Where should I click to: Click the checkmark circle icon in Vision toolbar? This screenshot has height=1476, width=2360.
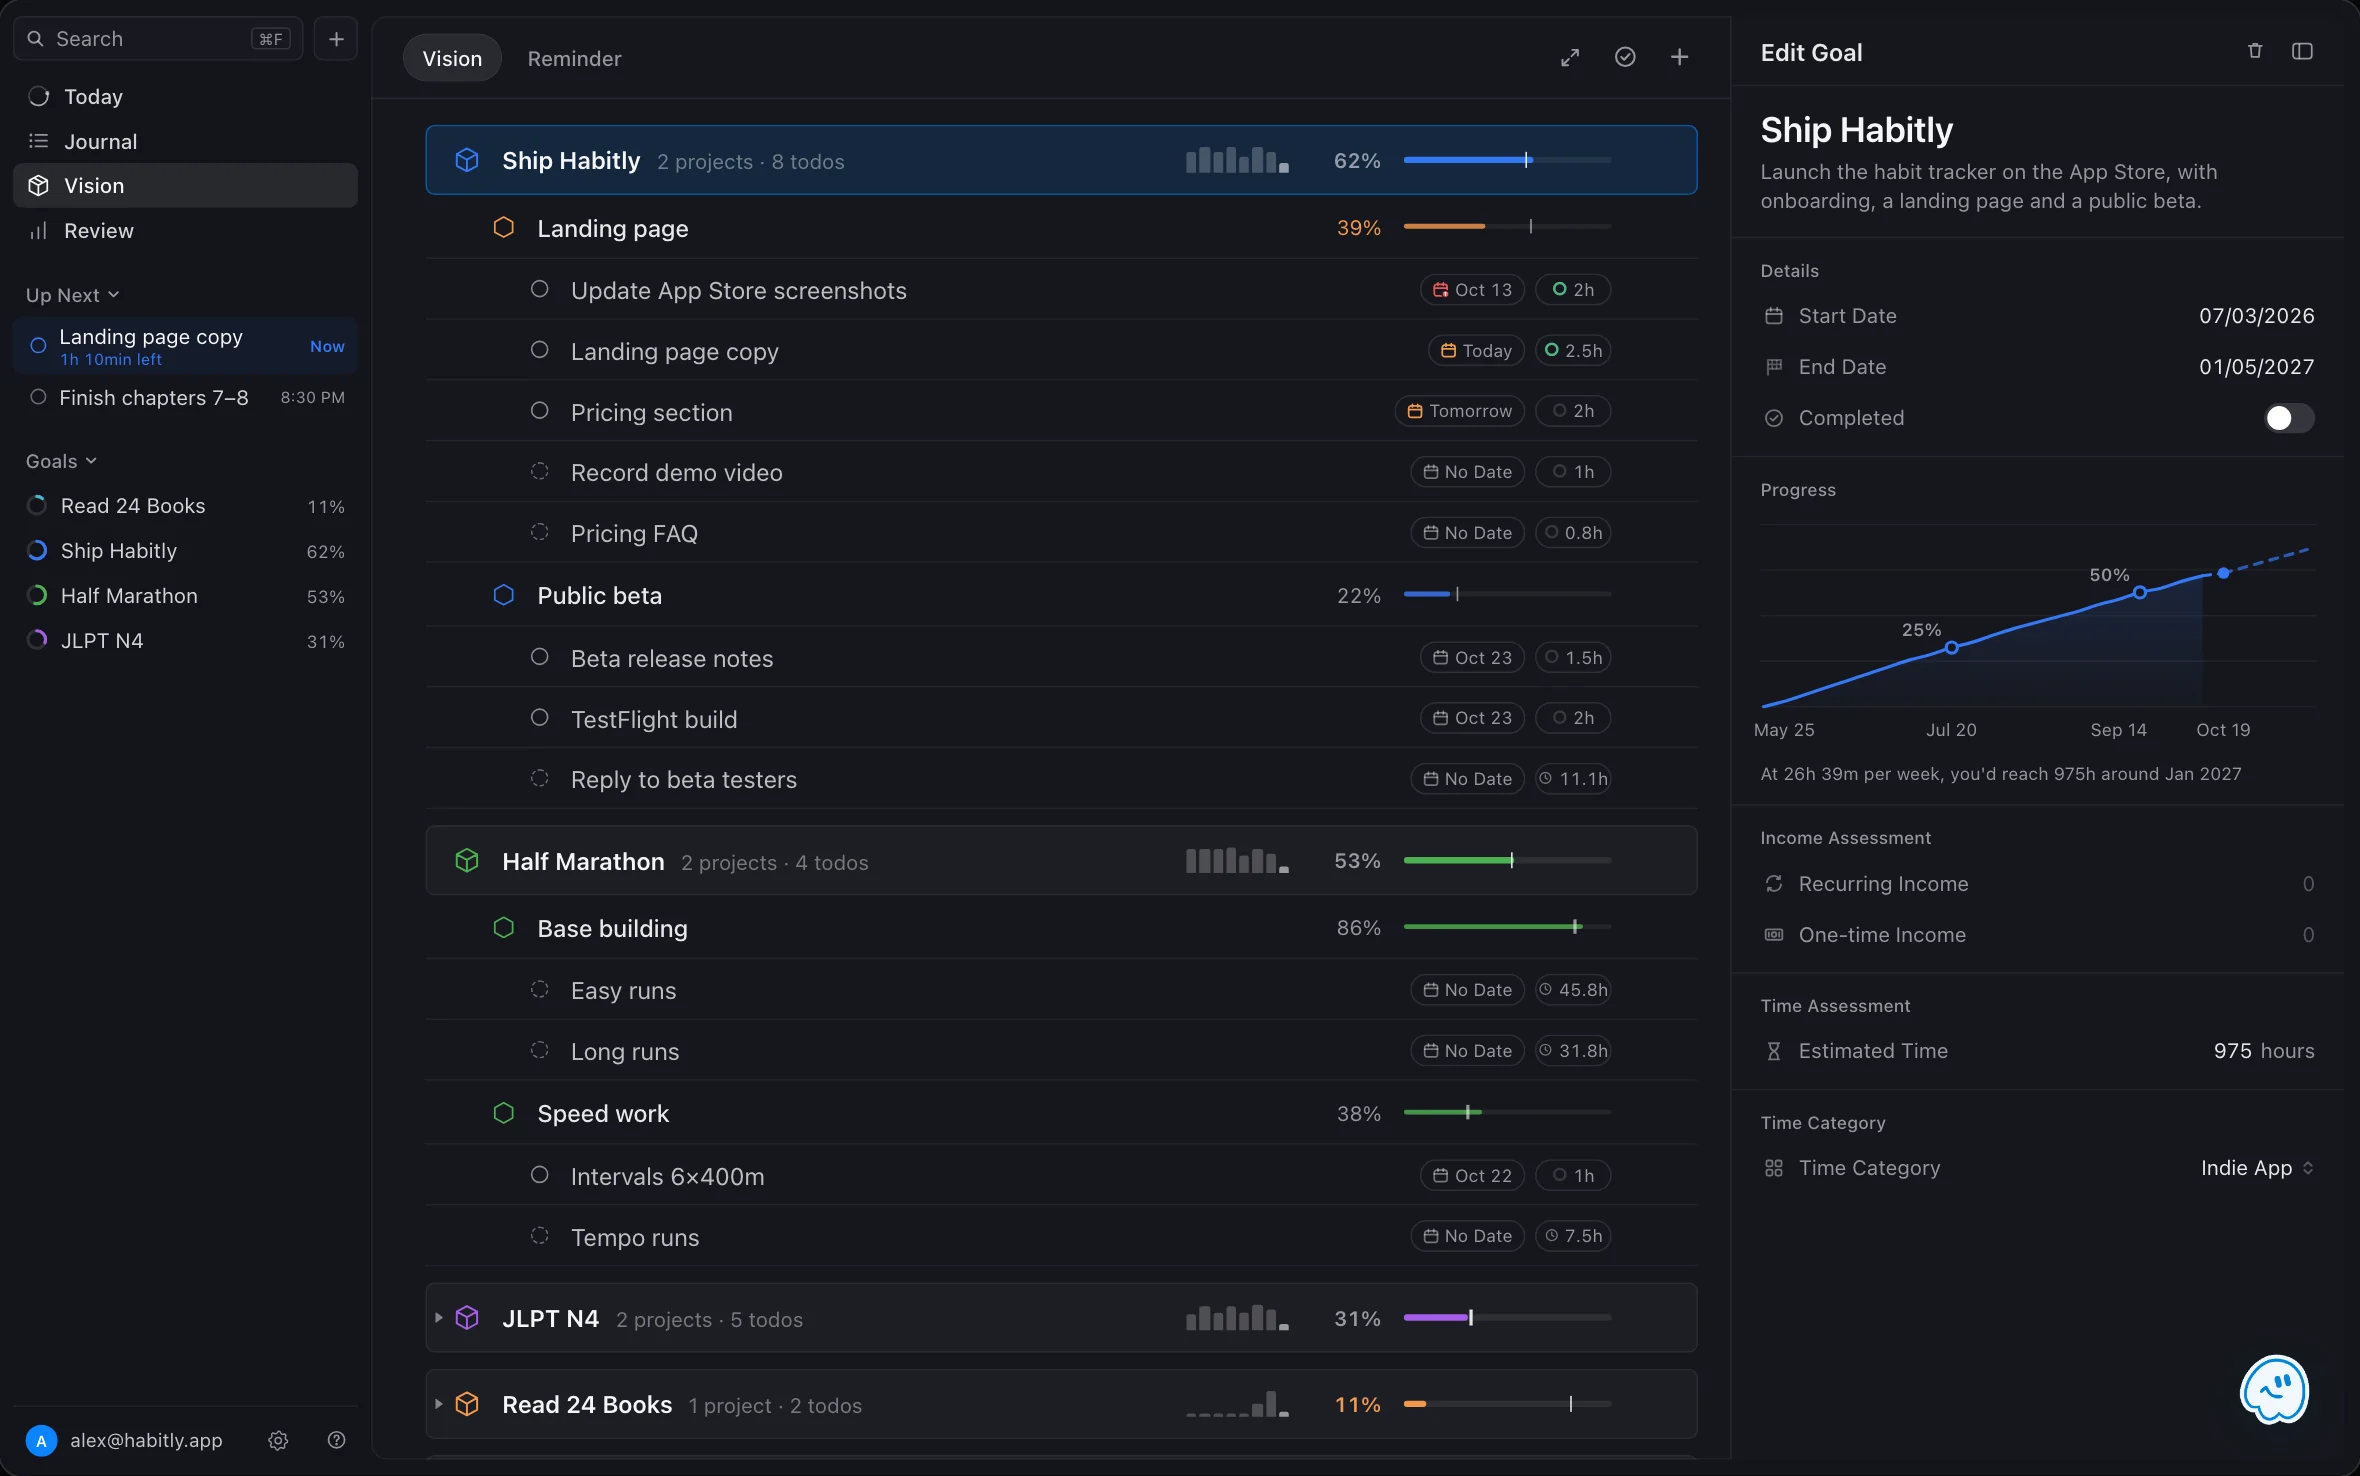pos(1625,58)
